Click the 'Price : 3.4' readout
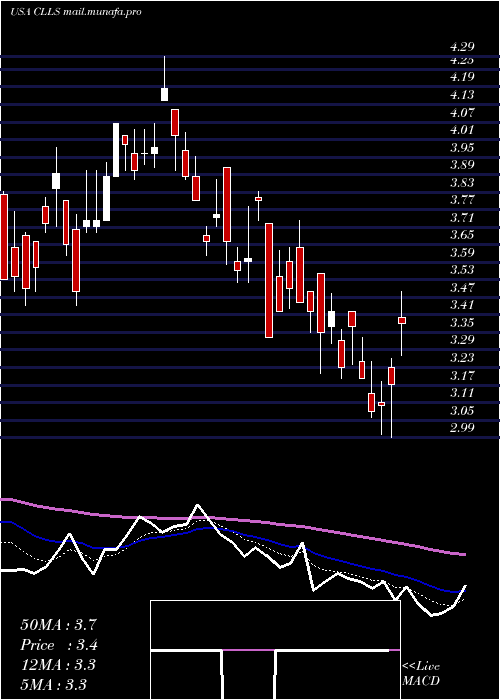 pos(58,645)
